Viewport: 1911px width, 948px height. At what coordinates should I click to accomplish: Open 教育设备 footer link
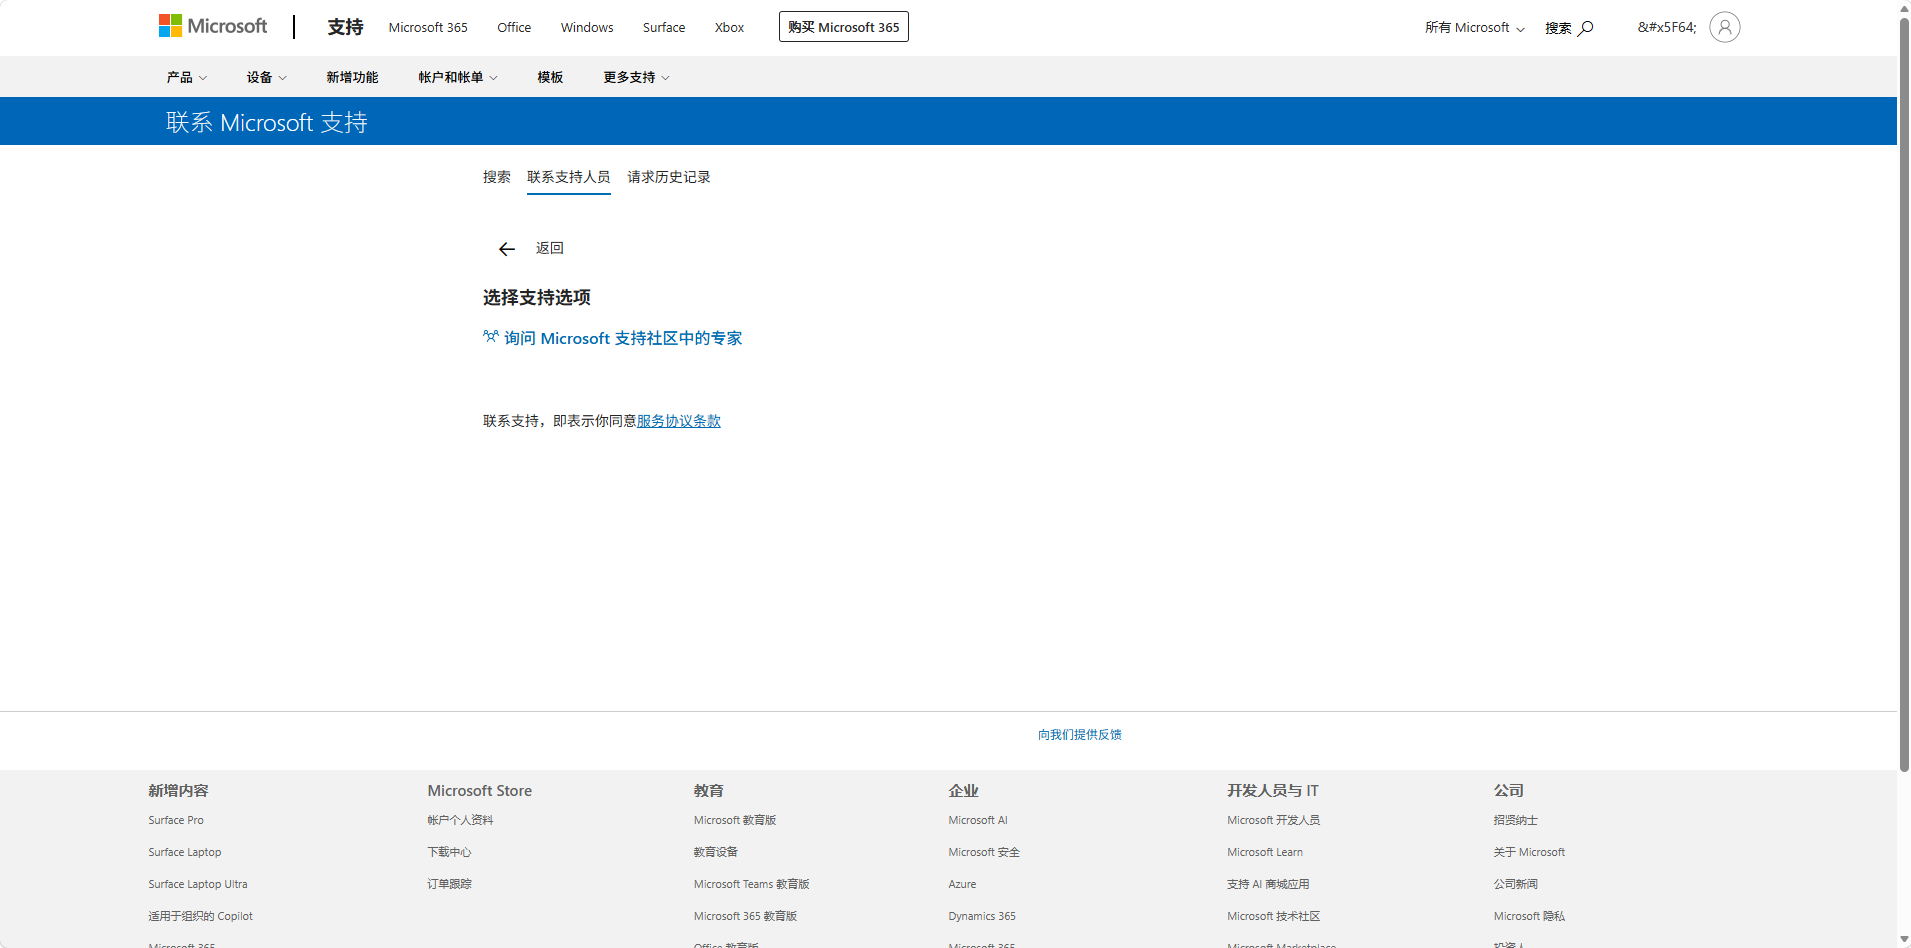point(716,852)
